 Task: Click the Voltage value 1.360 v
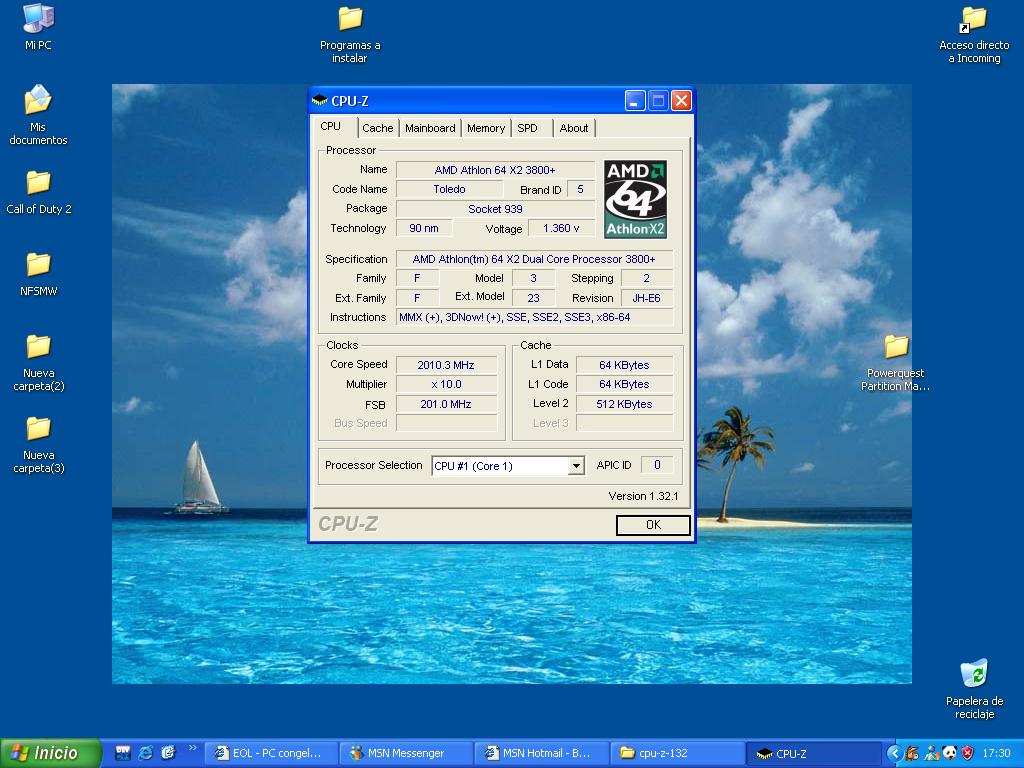pyautogui.click(x=561, y=228)
